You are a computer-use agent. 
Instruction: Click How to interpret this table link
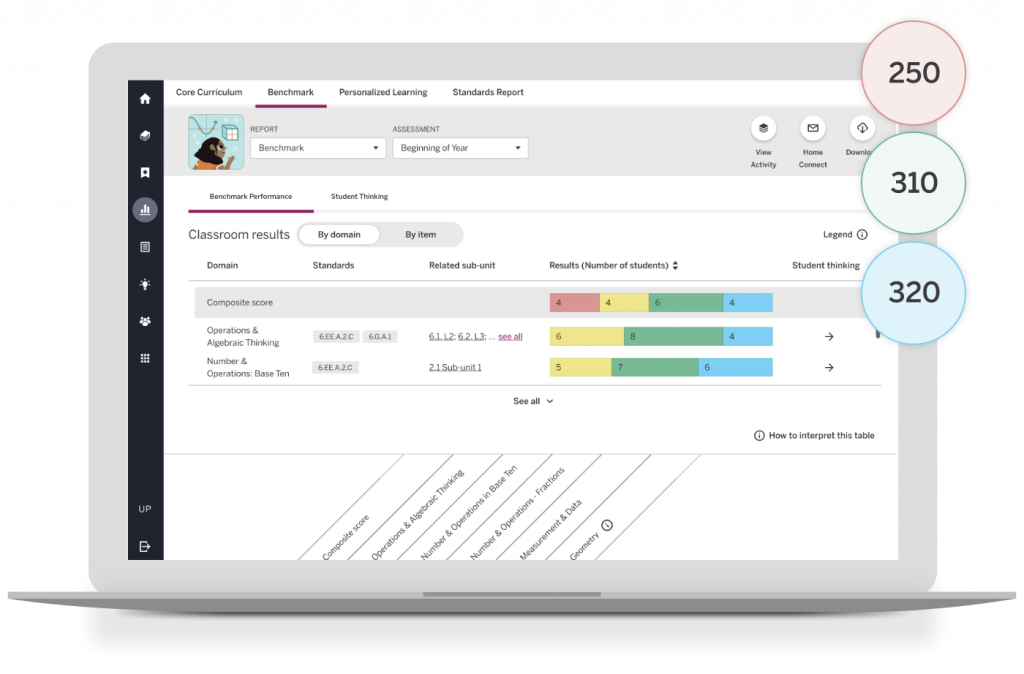(822, 436)
